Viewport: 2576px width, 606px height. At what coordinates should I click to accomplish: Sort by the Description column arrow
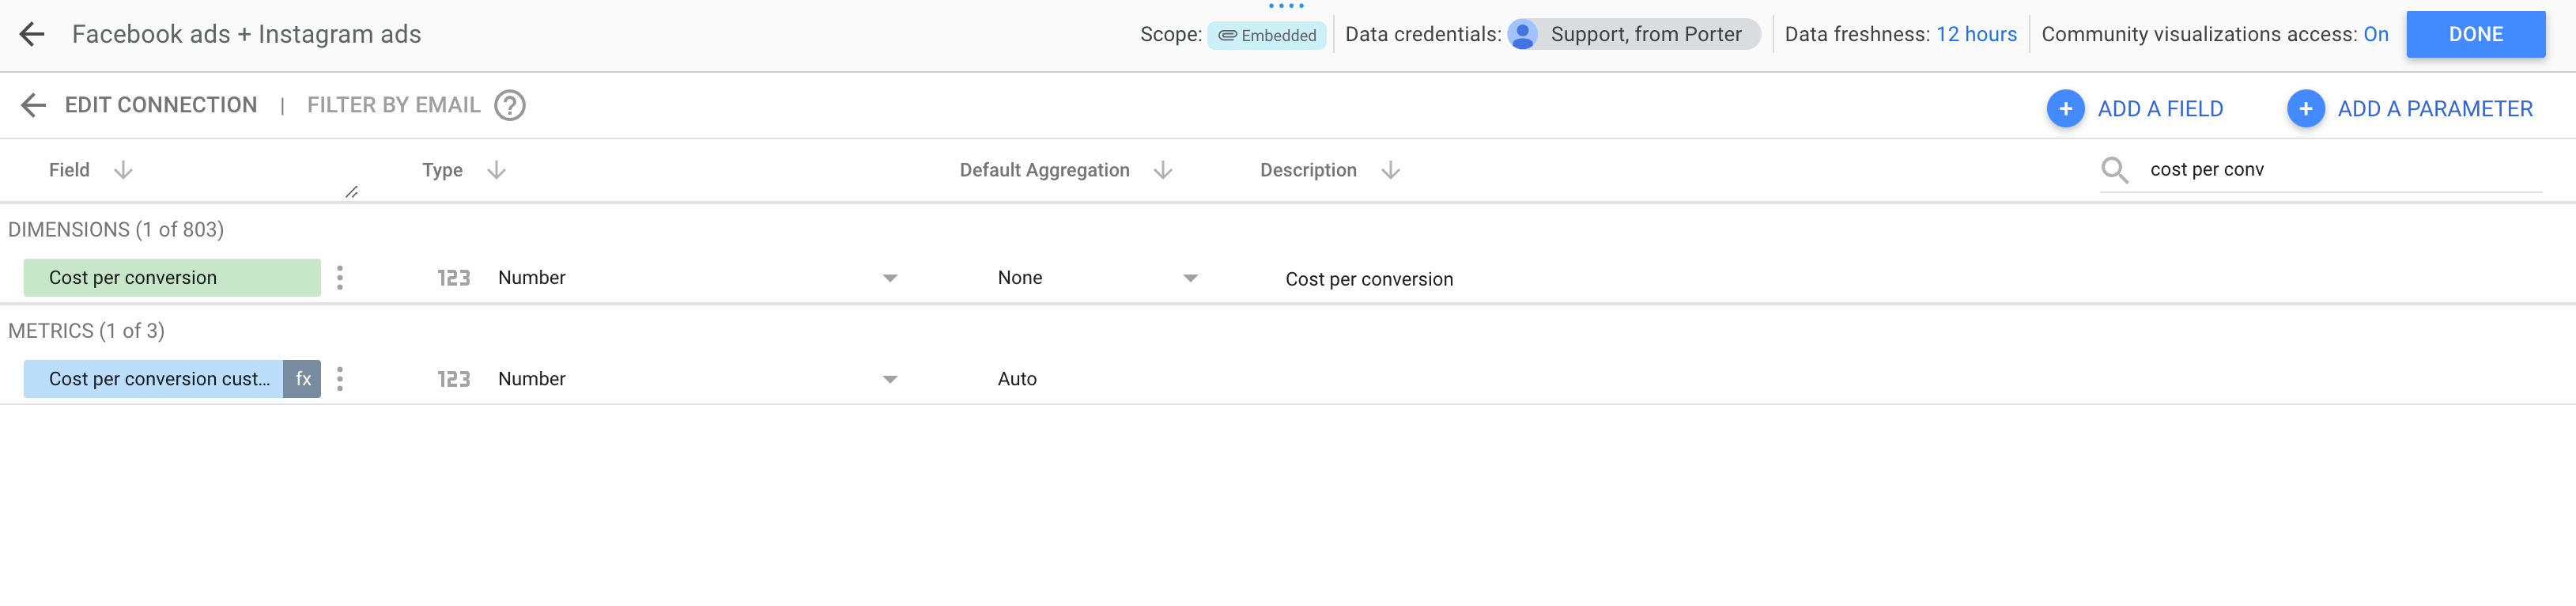(1390, 170)
